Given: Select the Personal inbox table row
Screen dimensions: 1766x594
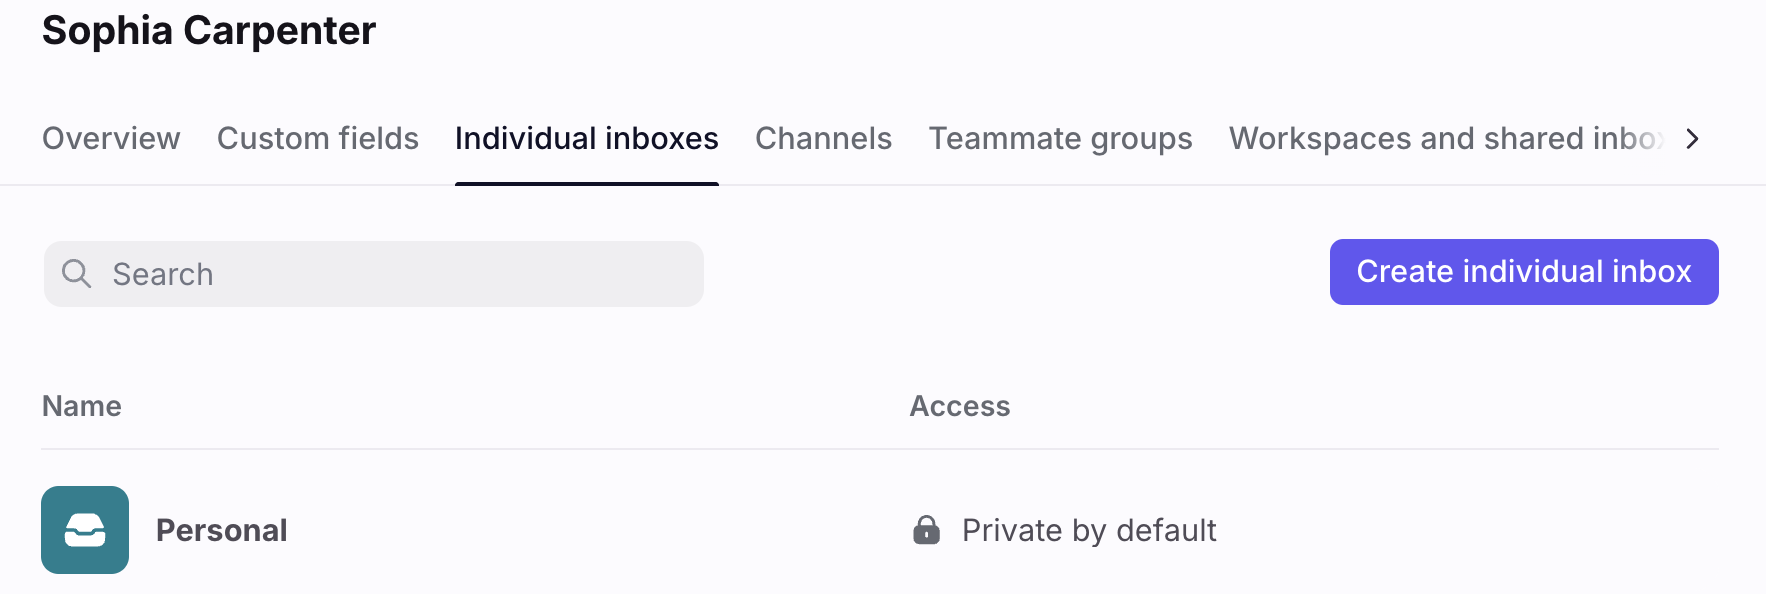Looking at the screenshot, I should click(880, 530).
